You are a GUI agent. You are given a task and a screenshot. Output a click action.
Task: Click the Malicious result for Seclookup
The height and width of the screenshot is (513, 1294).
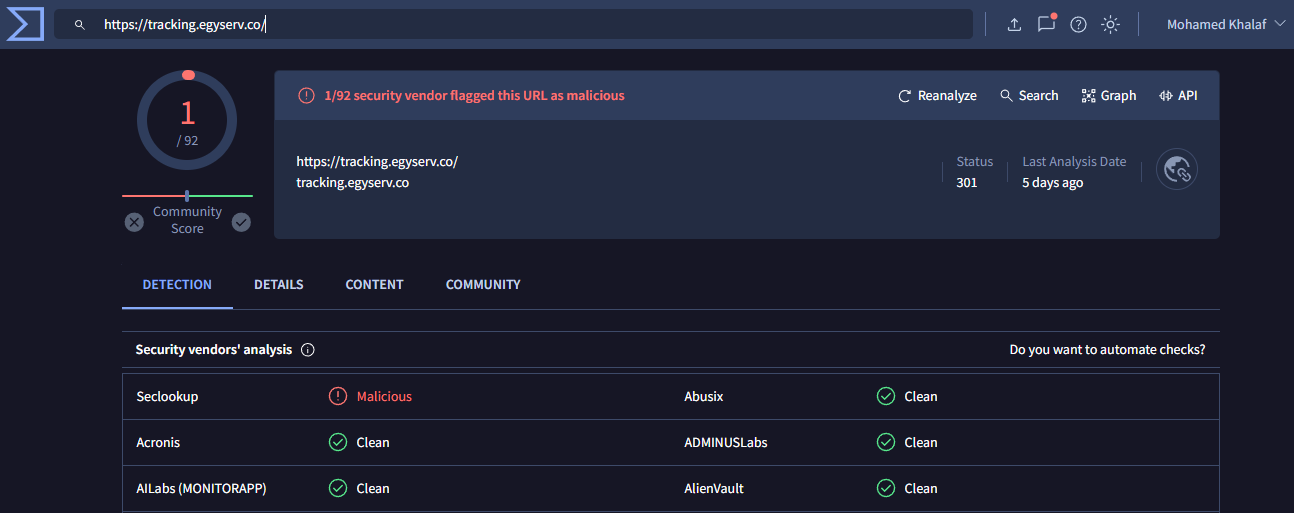click(384, 396)
